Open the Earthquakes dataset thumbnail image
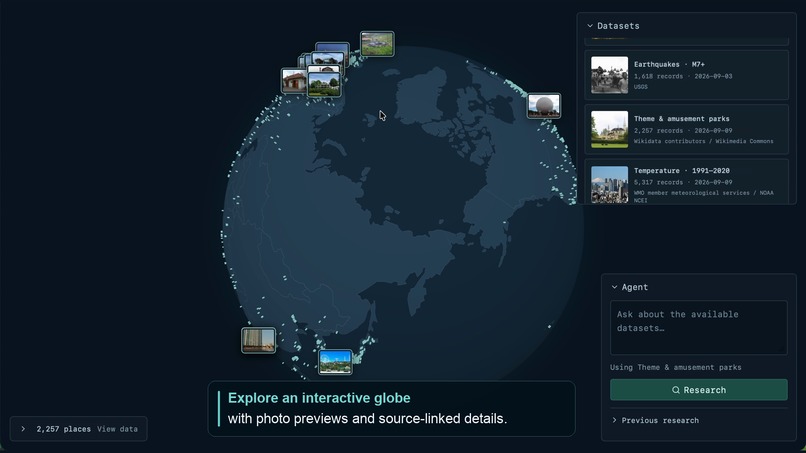This screenshot has width=806, height=453. (x=609, y=75)
